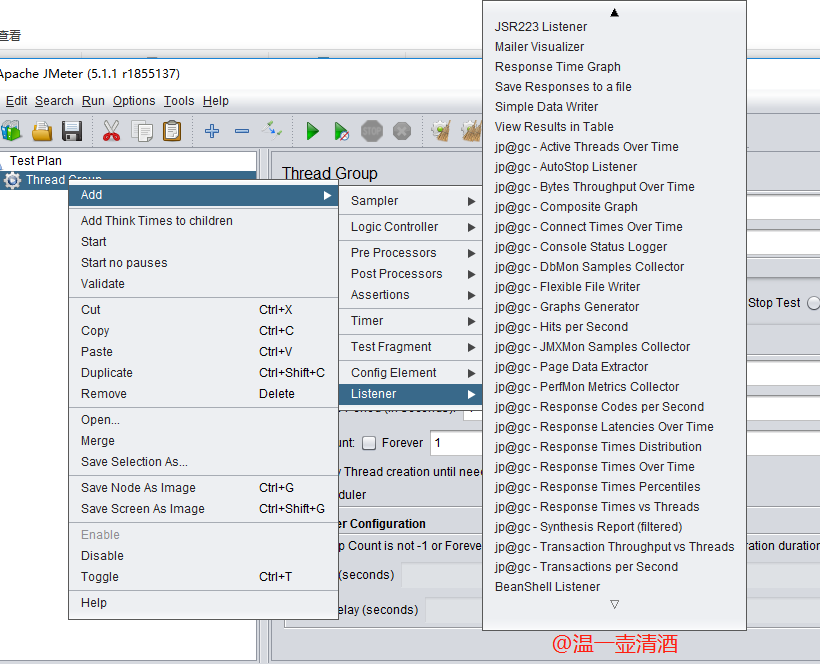Choose Duplicate from context menu
The image size is (820, 664).
(203, 373)
